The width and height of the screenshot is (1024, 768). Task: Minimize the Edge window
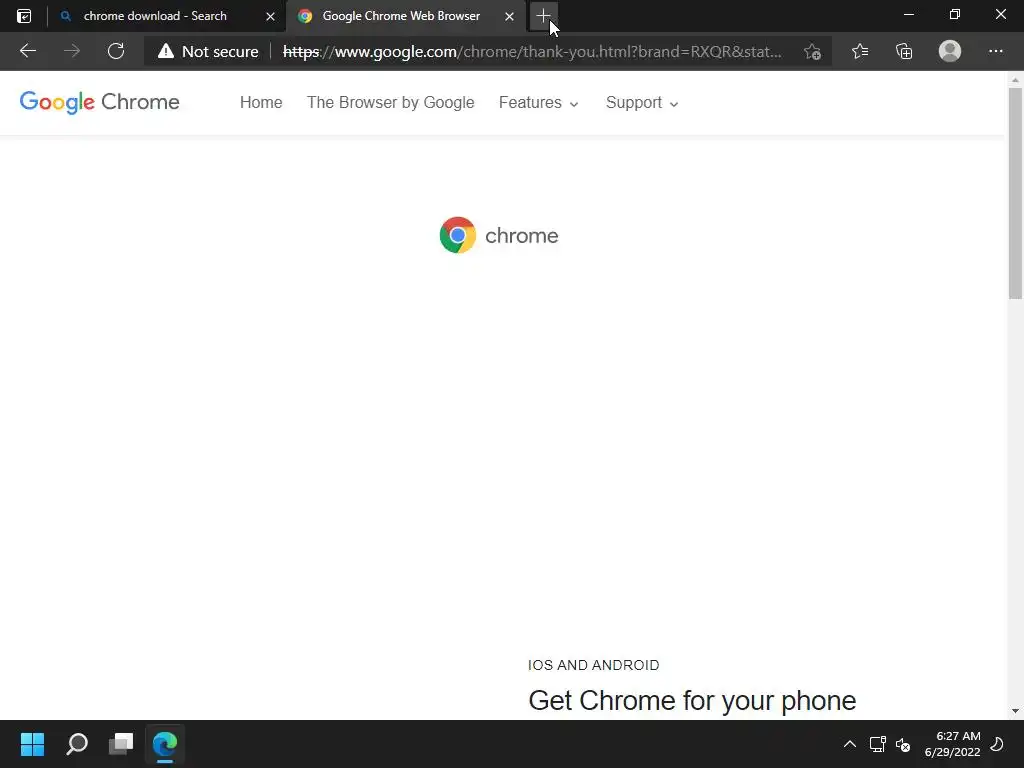[908, 14]
